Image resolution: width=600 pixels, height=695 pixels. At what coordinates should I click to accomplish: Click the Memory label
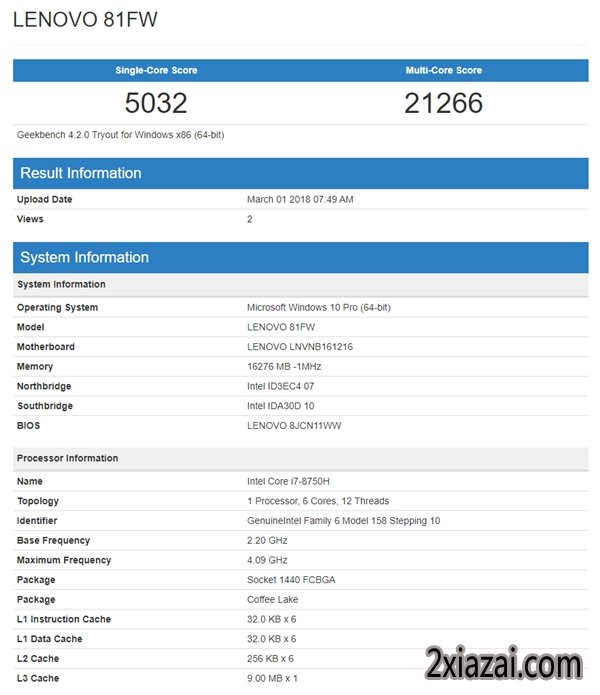click(x=35, y=367)
